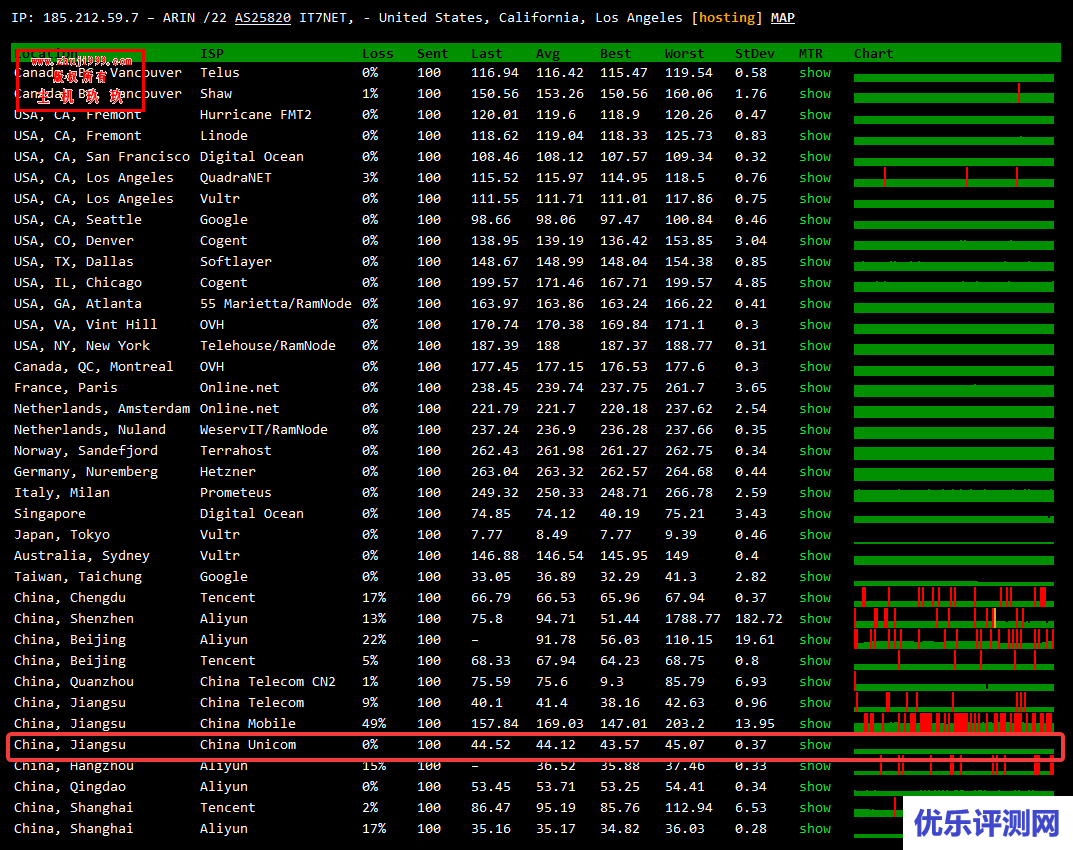Show MTR for Denver Cogent row
1073x850 pixels.
(x=815, y=241)
